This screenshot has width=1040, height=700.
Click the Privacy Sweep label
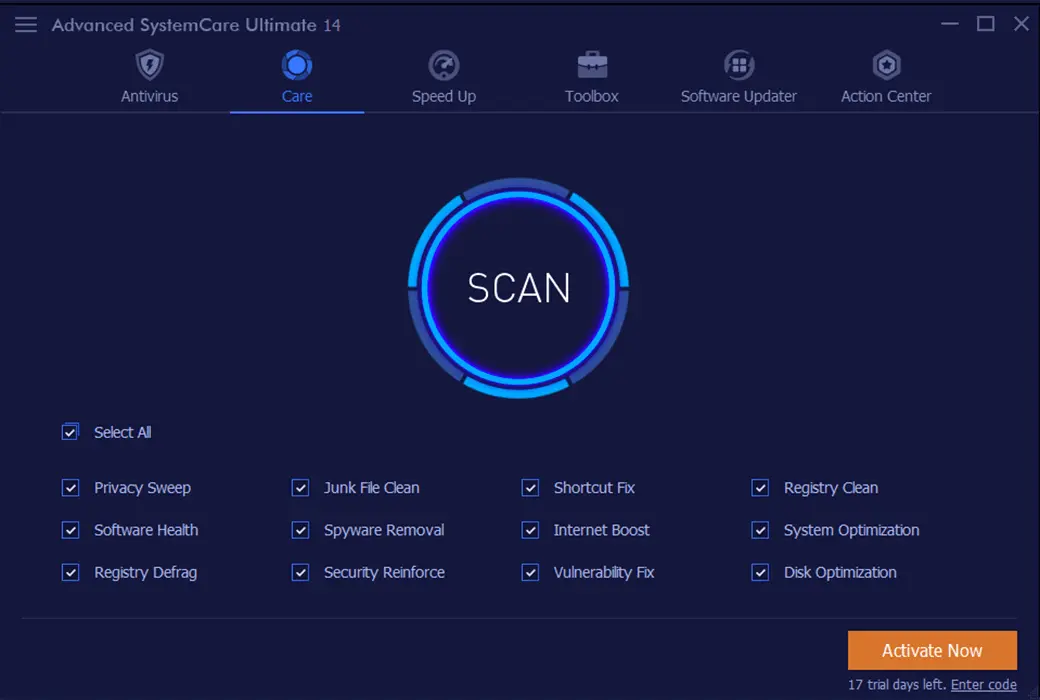pyautogui.click(x=143, y=488)
